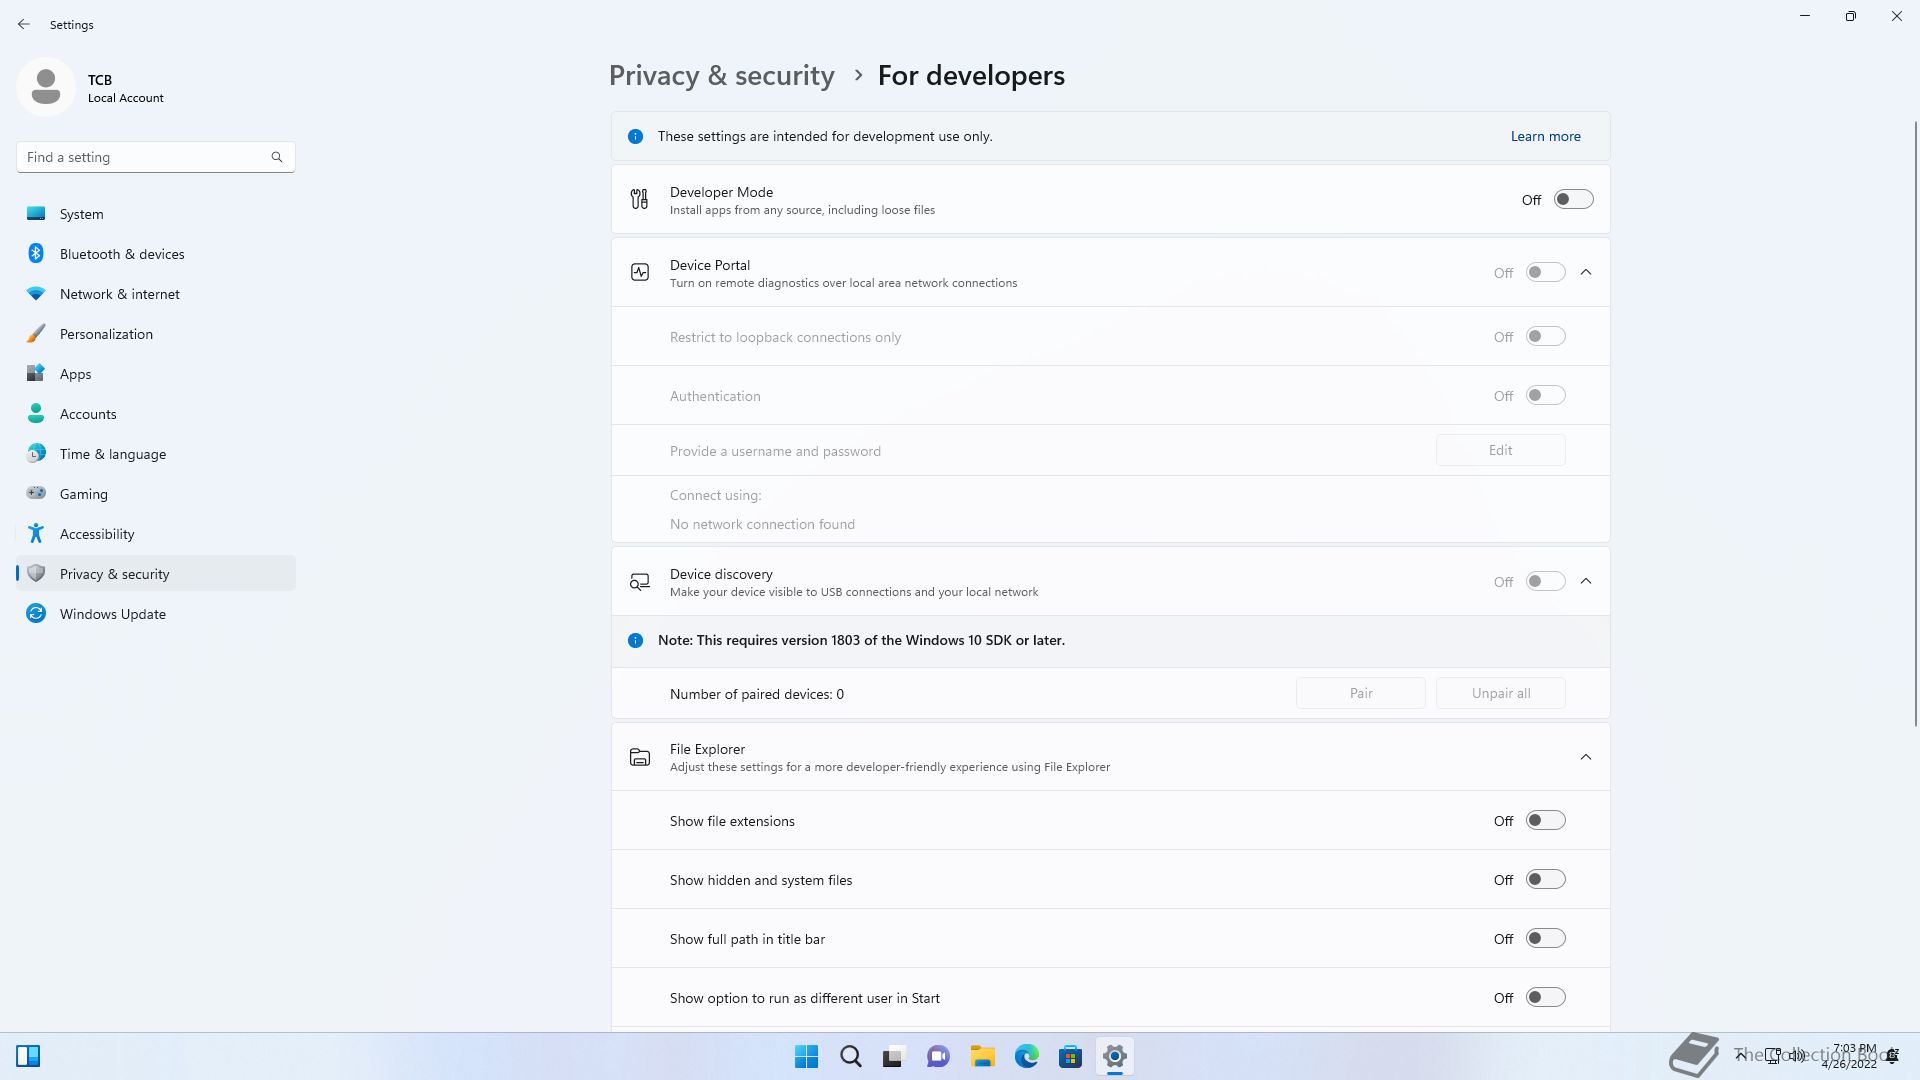Click the search magnifier icon in Find a setting

[x=277, y=157]
